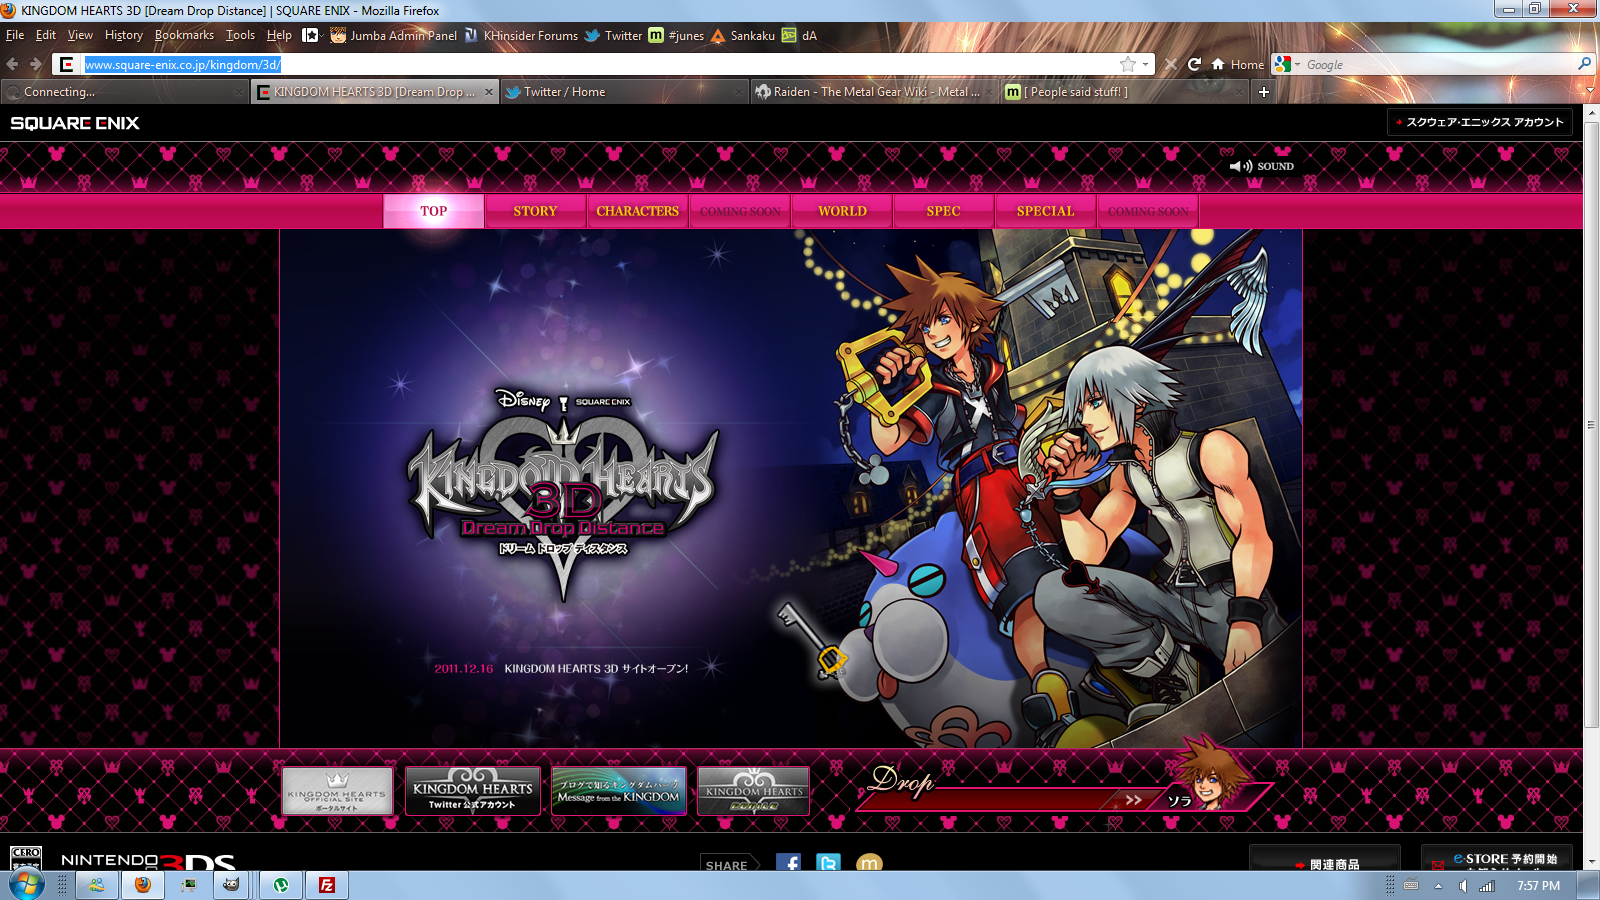Open the SPECIAL section

1046,211
